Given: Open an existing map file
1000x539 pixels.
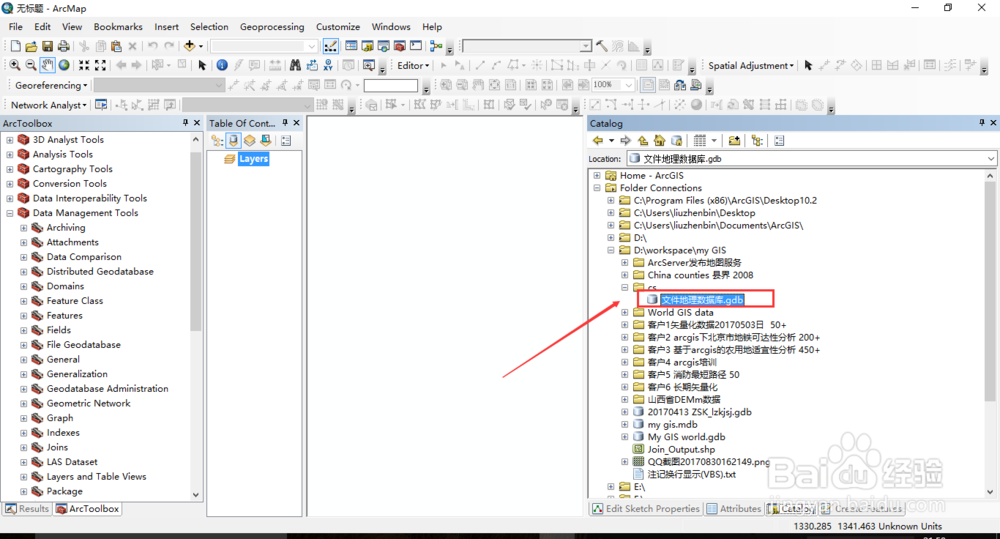Looking at the screenshot, I should (x=31, y=46).
